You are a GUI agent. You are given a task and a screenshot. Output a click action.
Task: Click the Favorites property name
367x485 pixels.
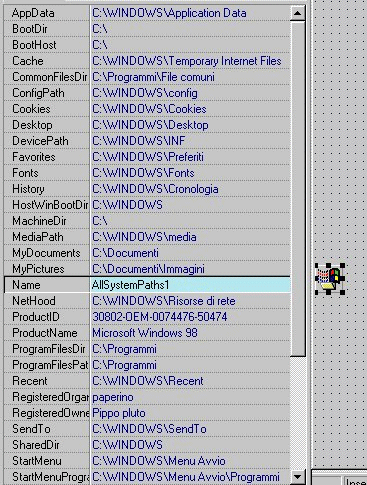point(34,157)
